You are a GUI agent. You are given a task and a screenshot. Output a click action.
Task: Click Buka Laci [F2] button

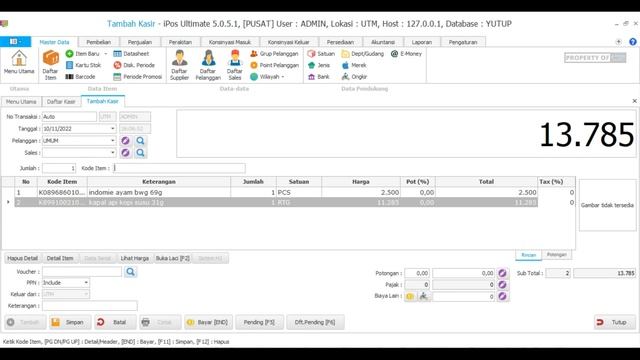coord(173,258)
